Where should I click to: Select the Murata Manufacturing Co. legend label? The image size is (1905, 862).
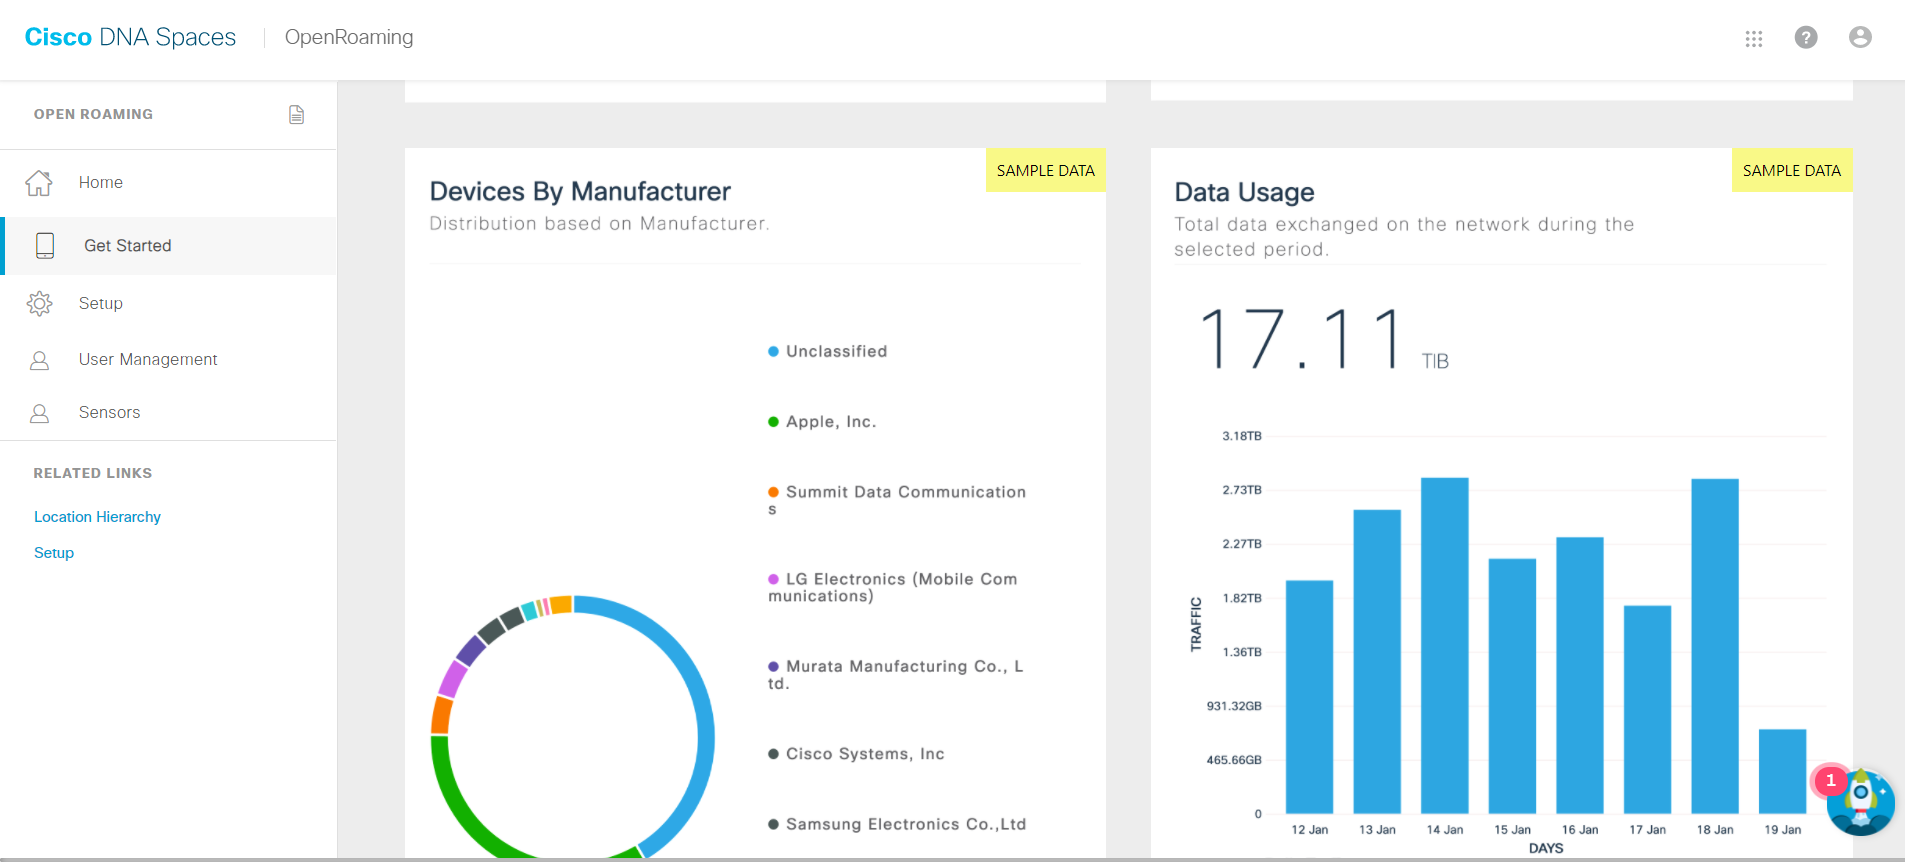tap(896, 675)
